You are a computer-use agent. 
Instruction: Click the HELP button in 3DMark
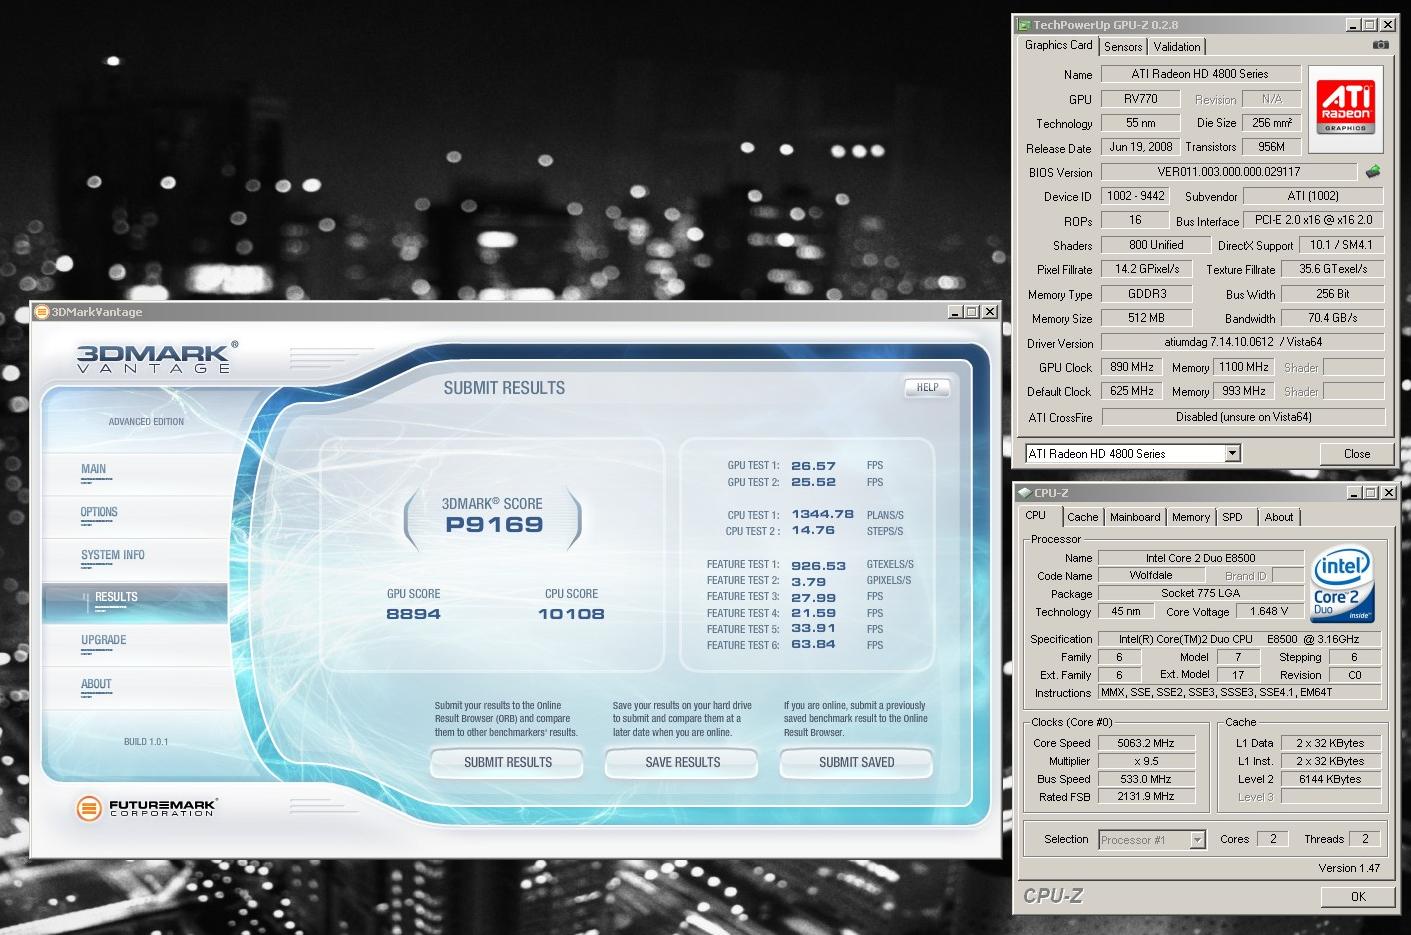tap(927, 387)
